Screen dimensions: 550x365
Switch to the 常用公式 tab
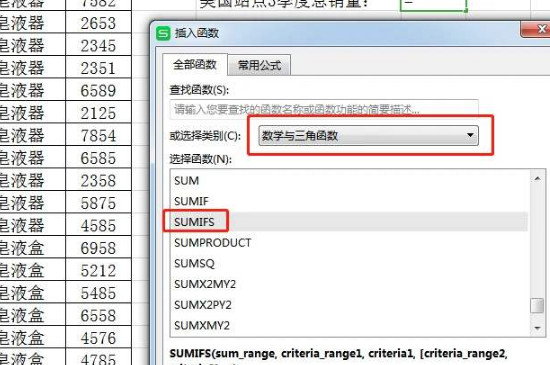click(259, 65)
